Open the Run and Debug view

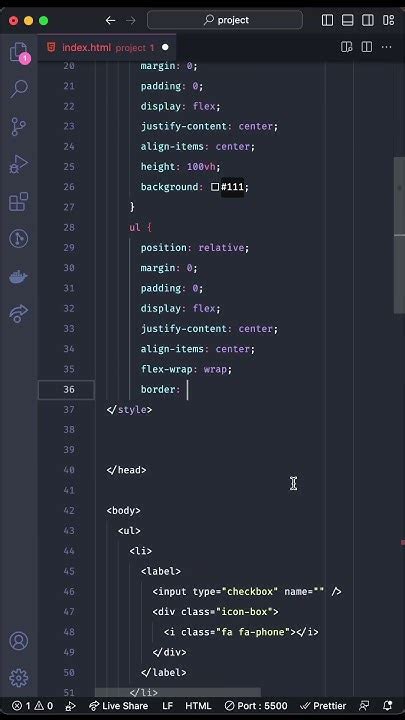(19, 164)
